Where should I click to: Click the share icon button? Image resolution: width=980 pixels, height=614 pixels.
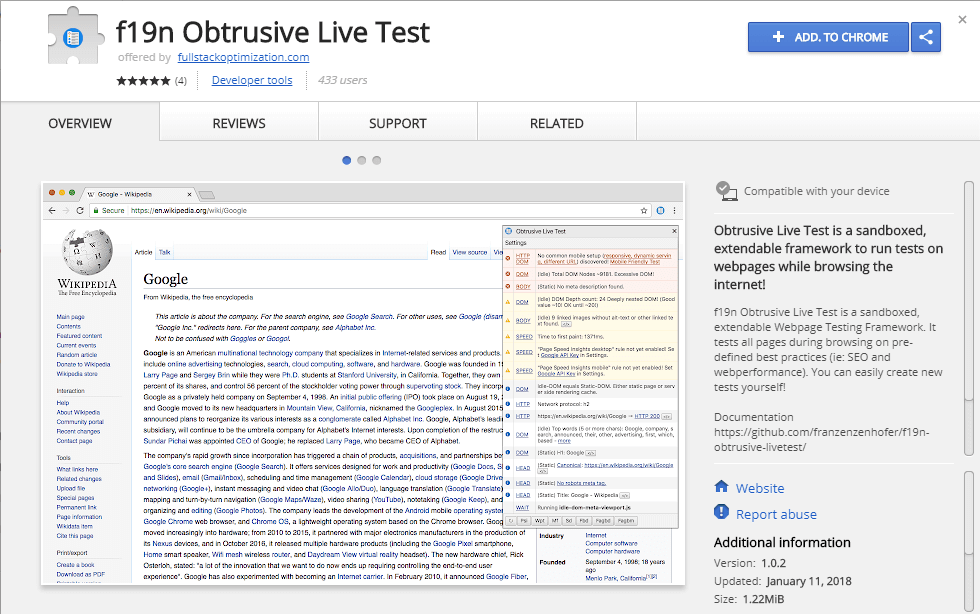coord(926,37)
